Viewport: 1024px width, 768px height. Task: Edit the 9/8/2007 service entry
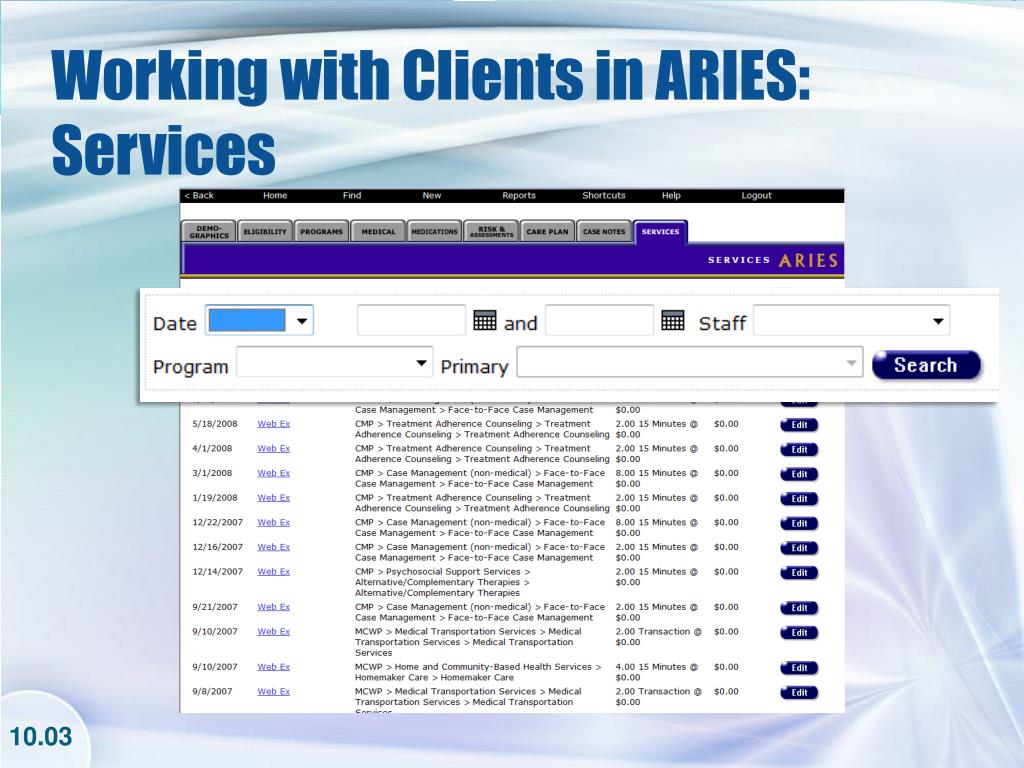click(799, 693)
